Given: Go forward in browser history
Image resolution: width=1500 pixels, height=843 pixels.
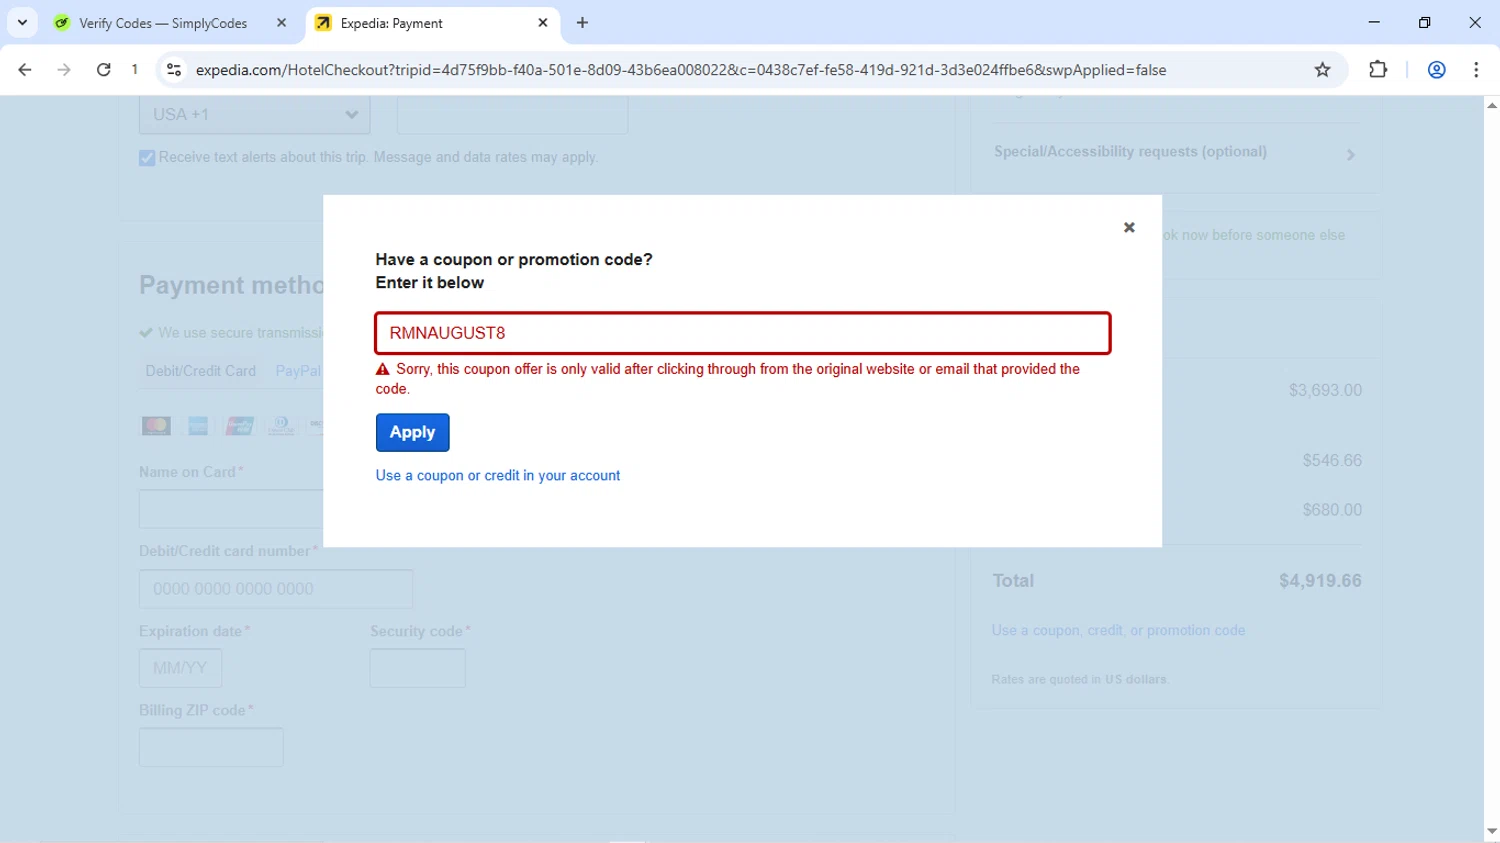Looking at the screenshot, I should pos(64,70).
